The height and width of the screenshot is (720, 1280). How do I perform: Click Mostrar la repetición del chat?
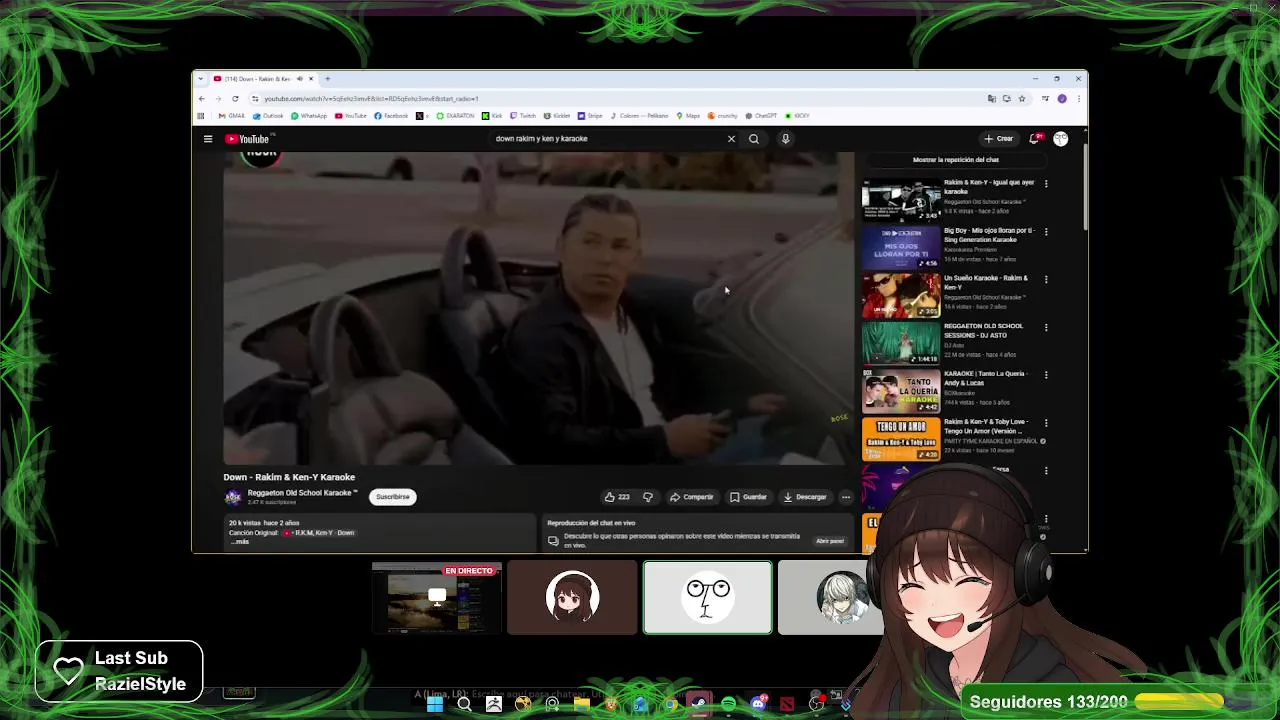pyautogui.click(x=956, y=160)
